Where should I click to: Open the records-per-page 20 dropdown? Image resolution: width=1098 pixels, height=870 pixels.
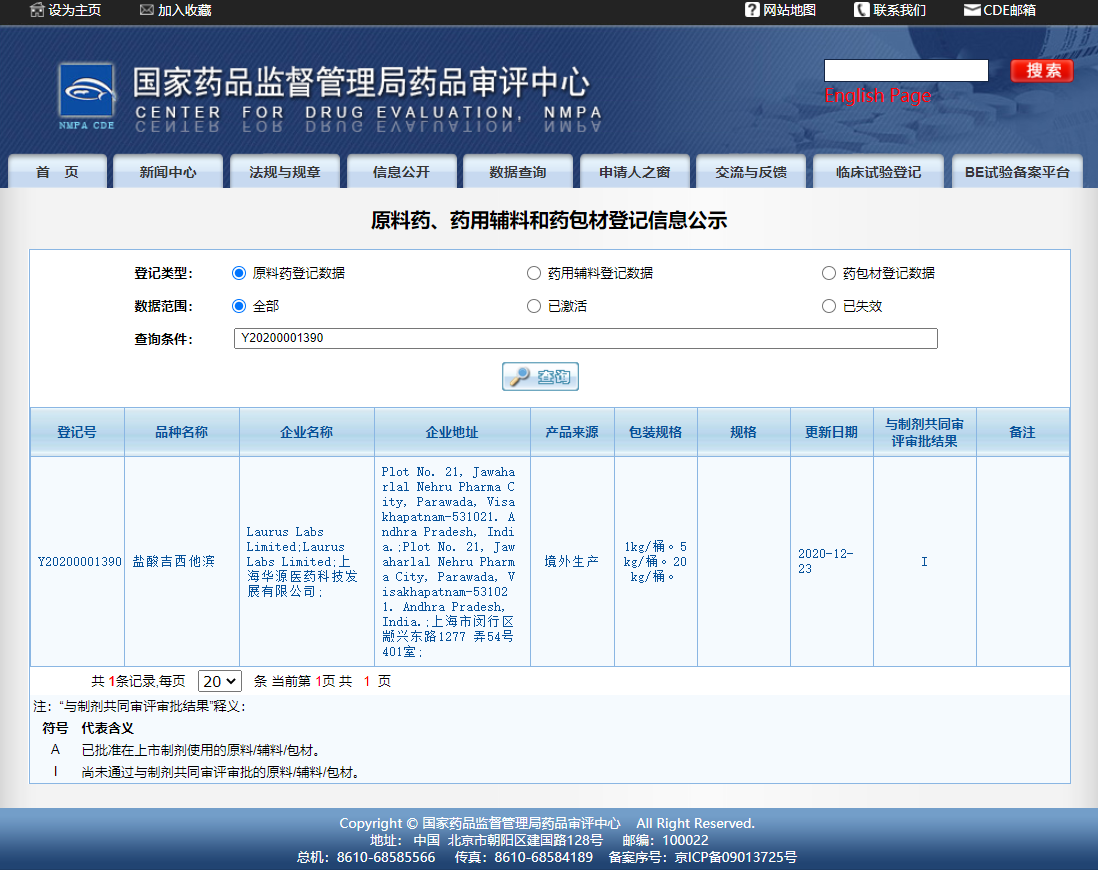(219, 680)
